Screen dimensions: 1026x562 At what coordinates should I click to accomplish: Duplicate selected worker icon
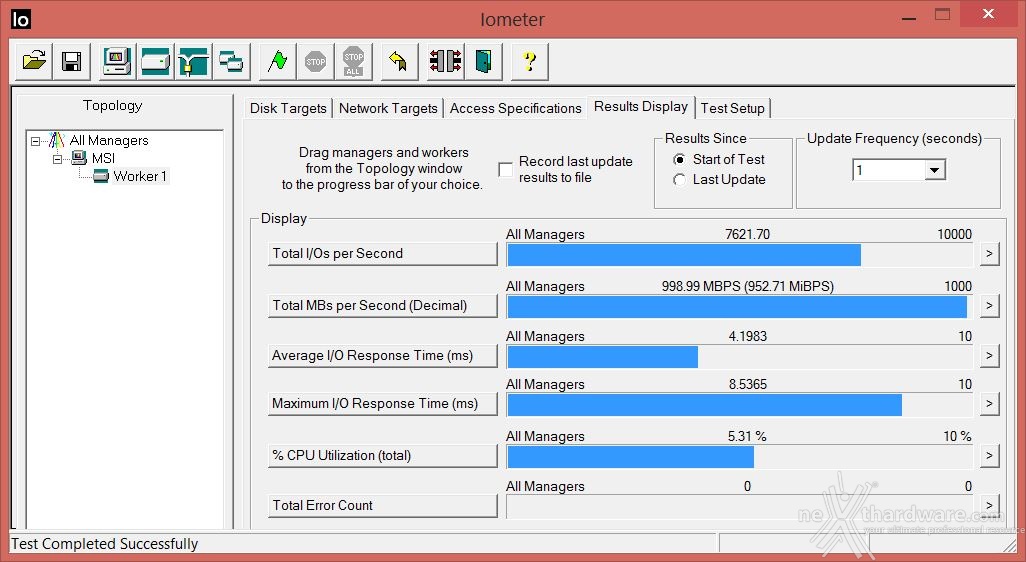coord(232,61)
